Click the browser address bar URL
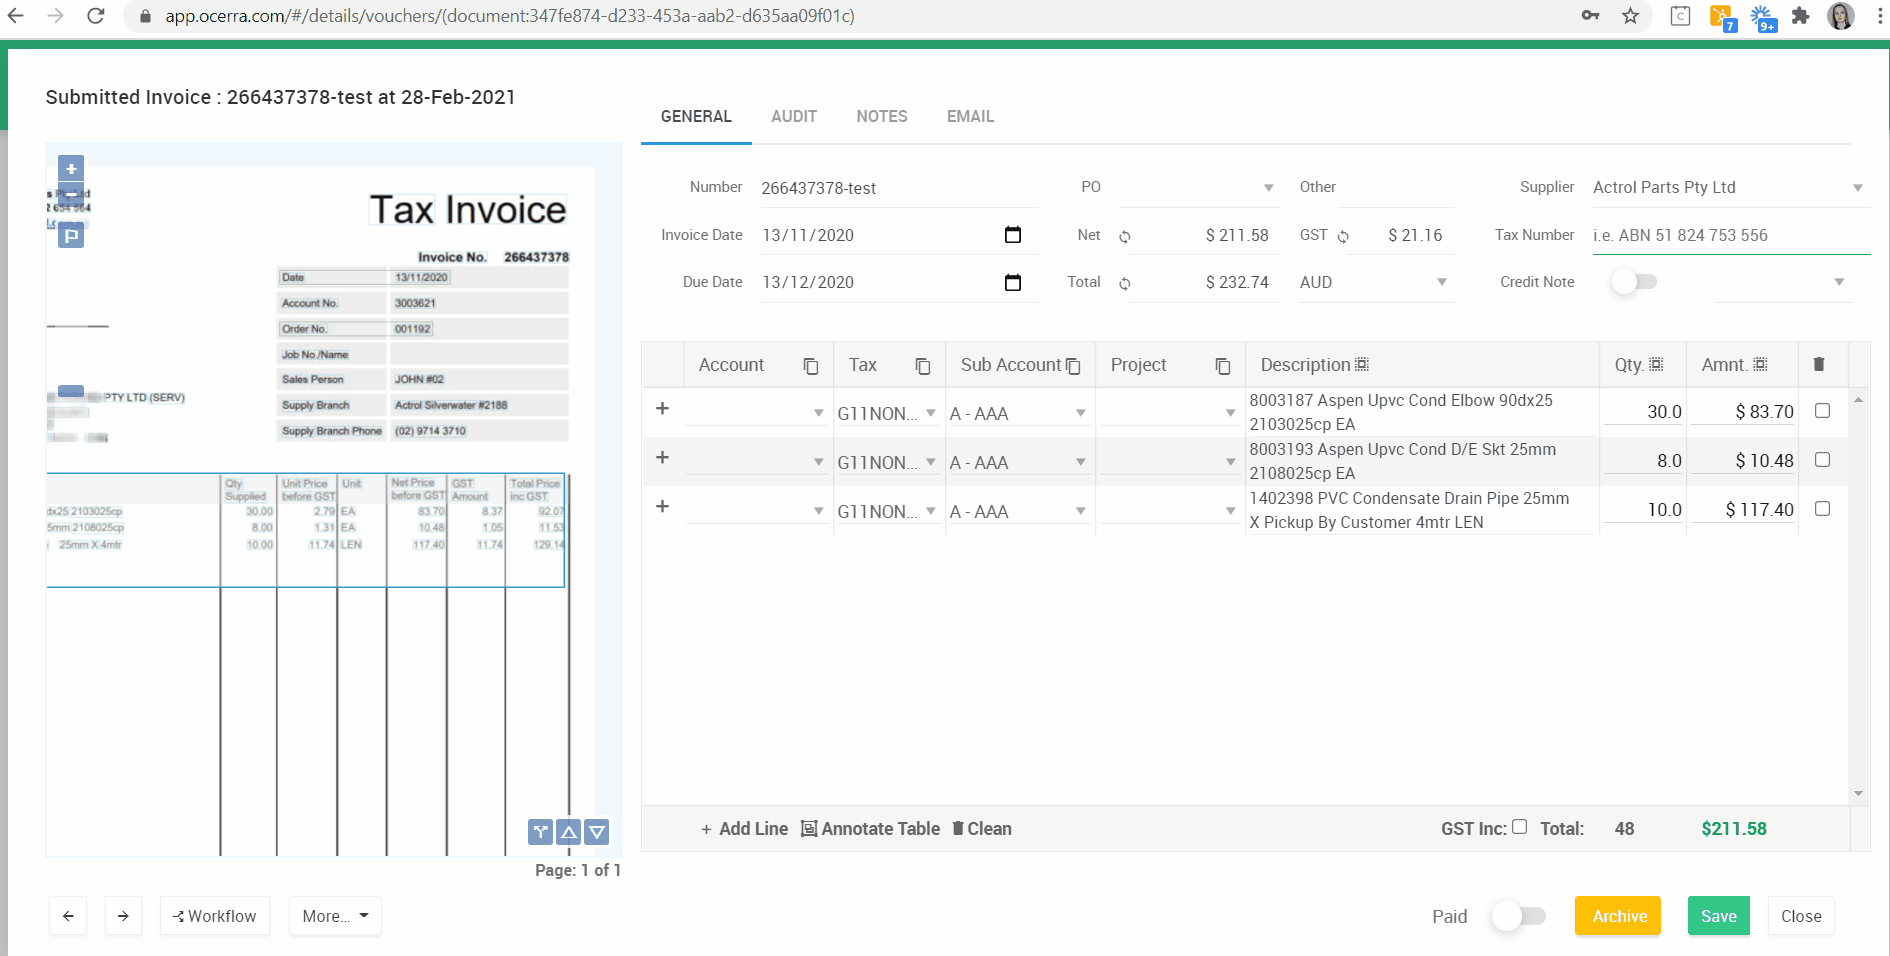Viewport: 1890px width, 956px height. click(x=510, y=16)
